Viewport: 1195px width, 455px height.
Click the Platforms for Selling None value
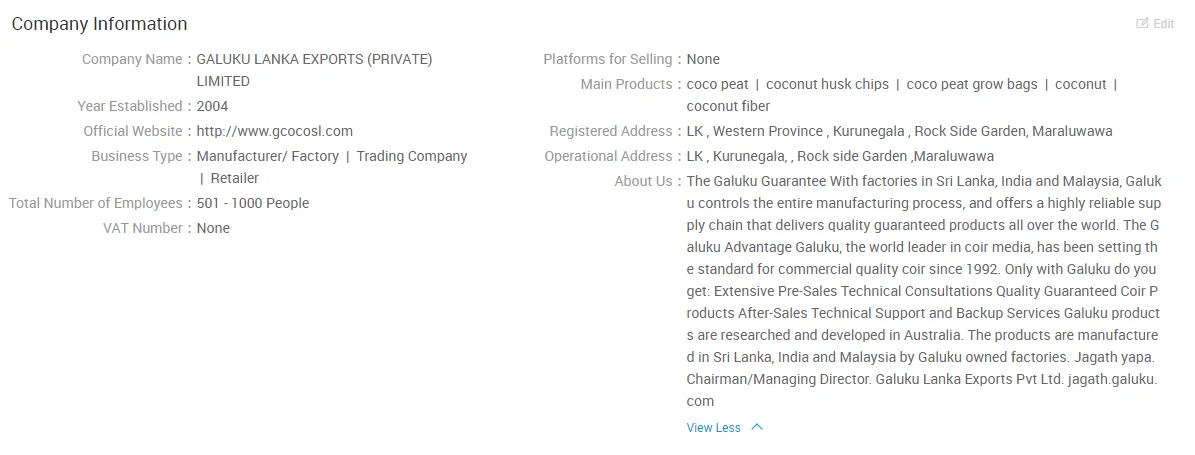[703, 59]
